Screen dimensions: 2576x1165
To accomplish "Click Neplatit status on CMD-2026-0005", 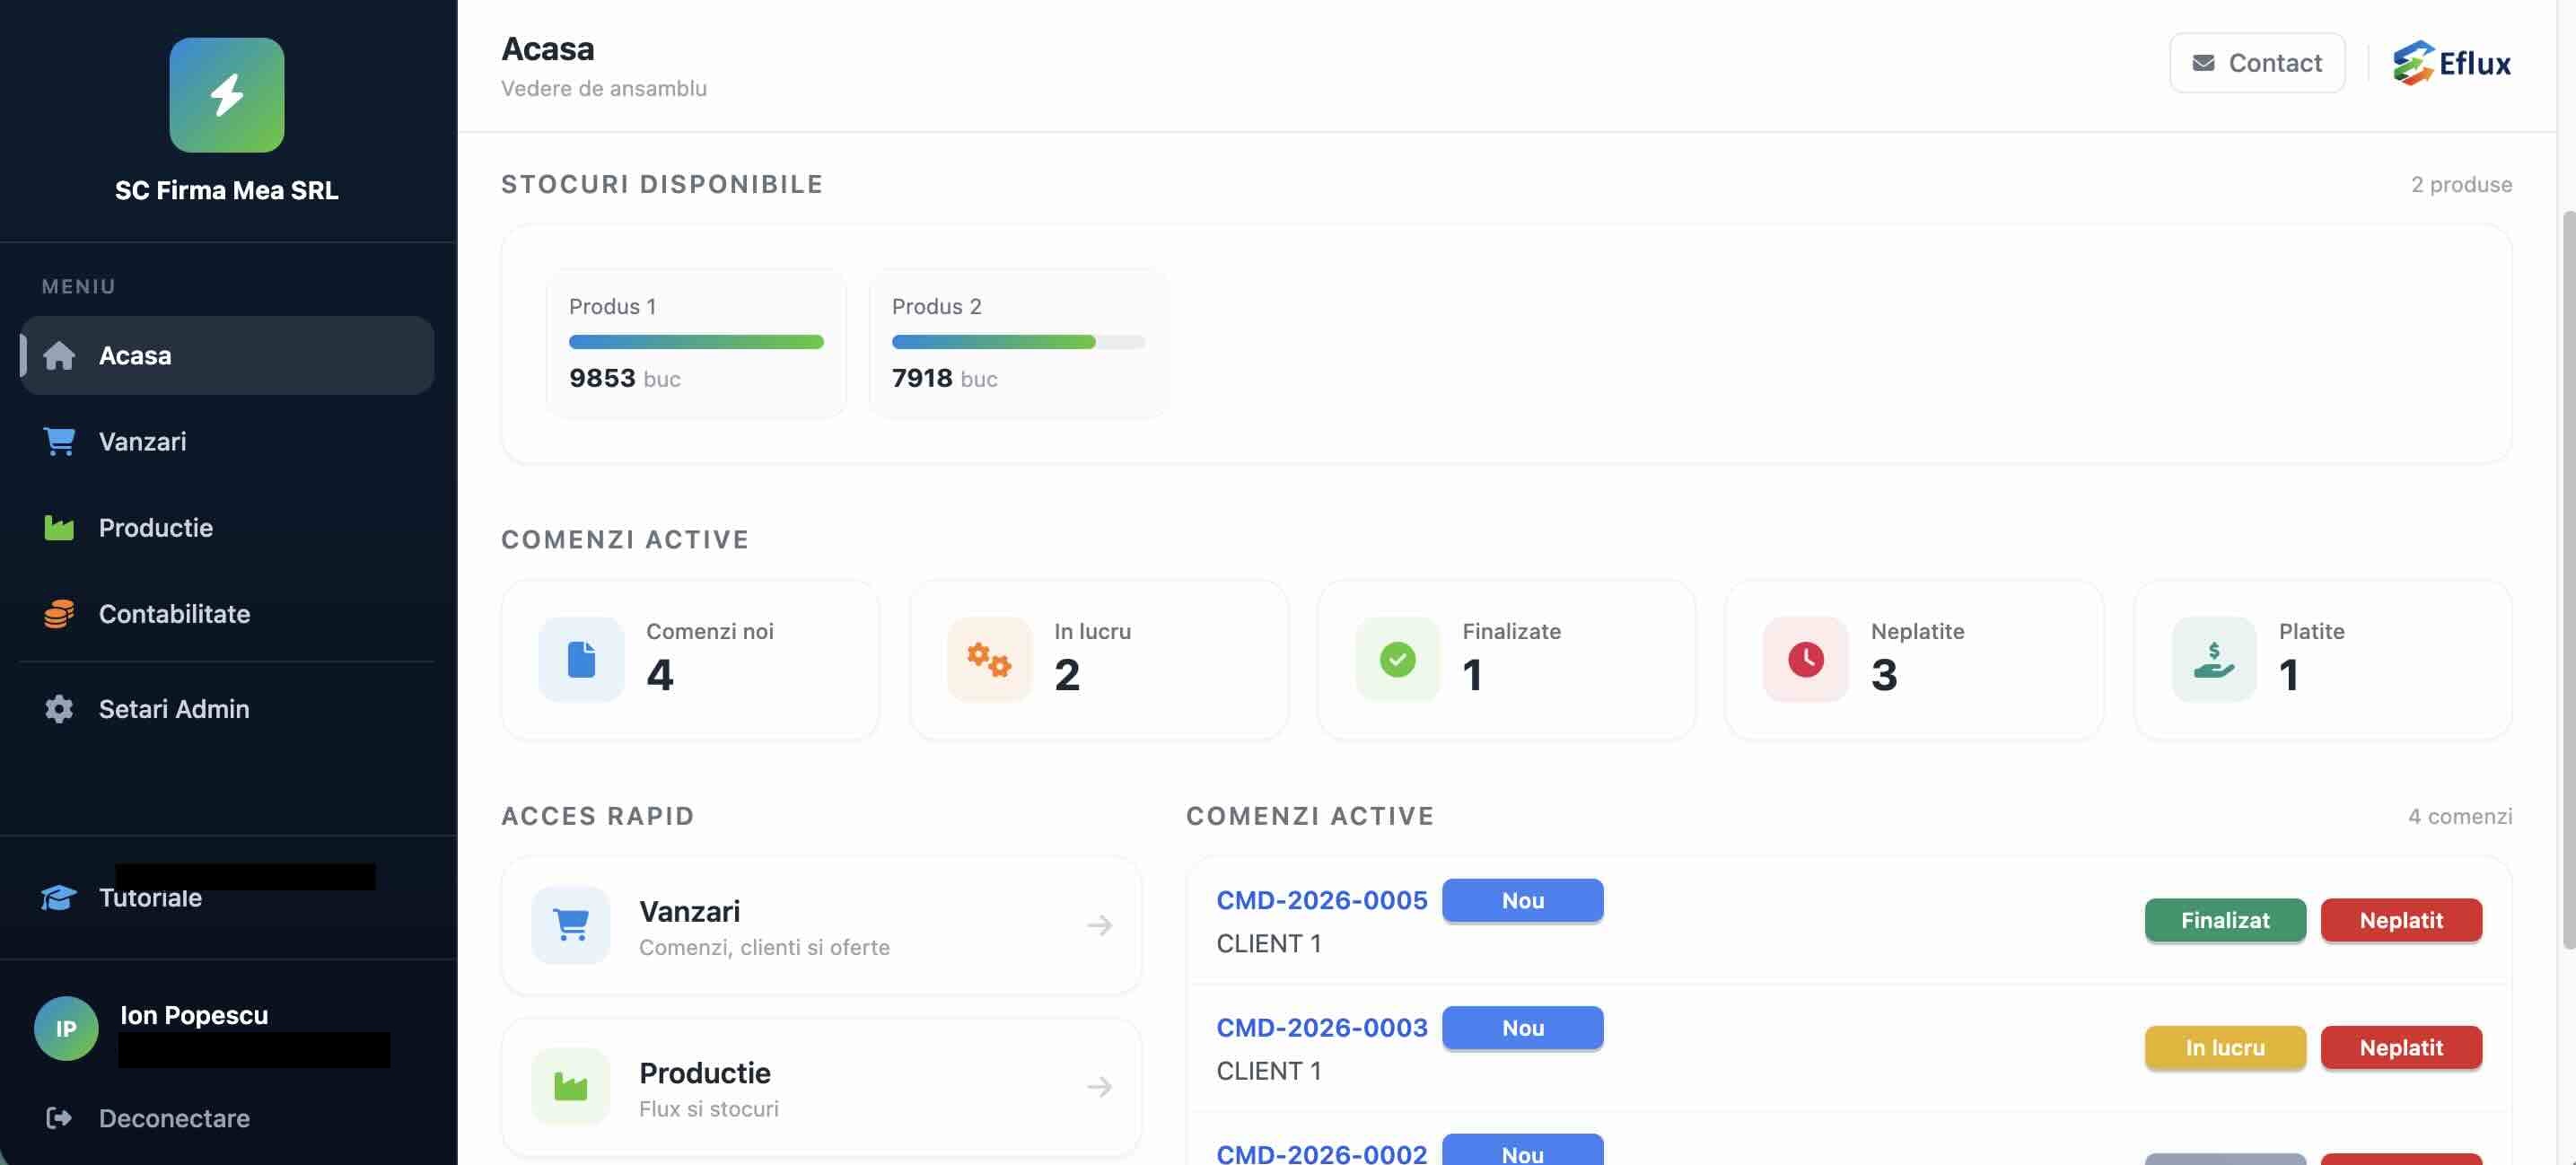I will coord(2401,920).
